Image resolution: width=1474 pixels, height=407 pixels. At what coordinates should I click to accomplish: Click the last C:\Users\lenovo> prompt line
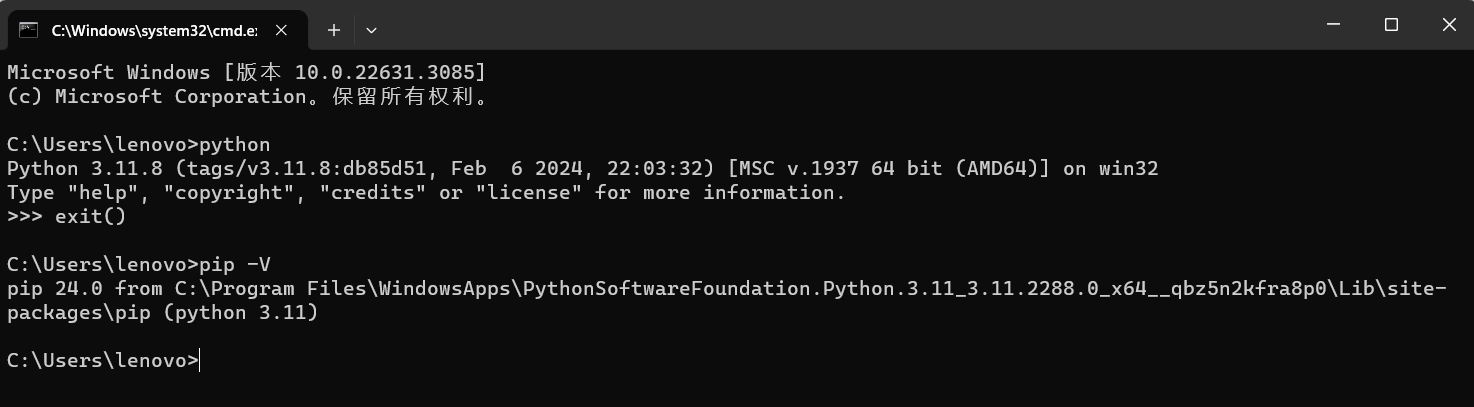(102, 361)
